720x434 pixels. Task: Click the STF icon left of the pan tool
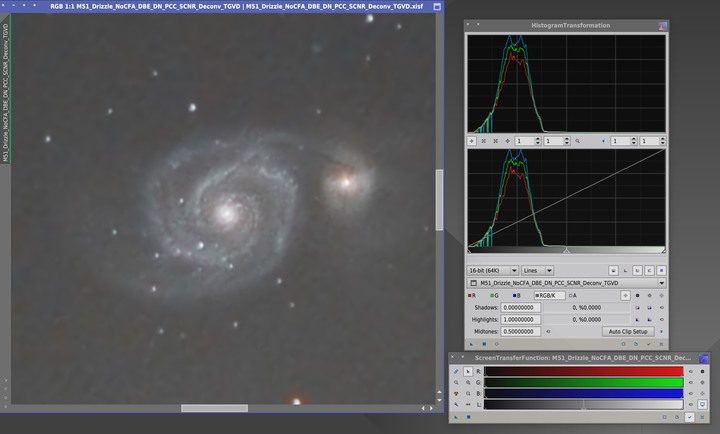[456, 405]
